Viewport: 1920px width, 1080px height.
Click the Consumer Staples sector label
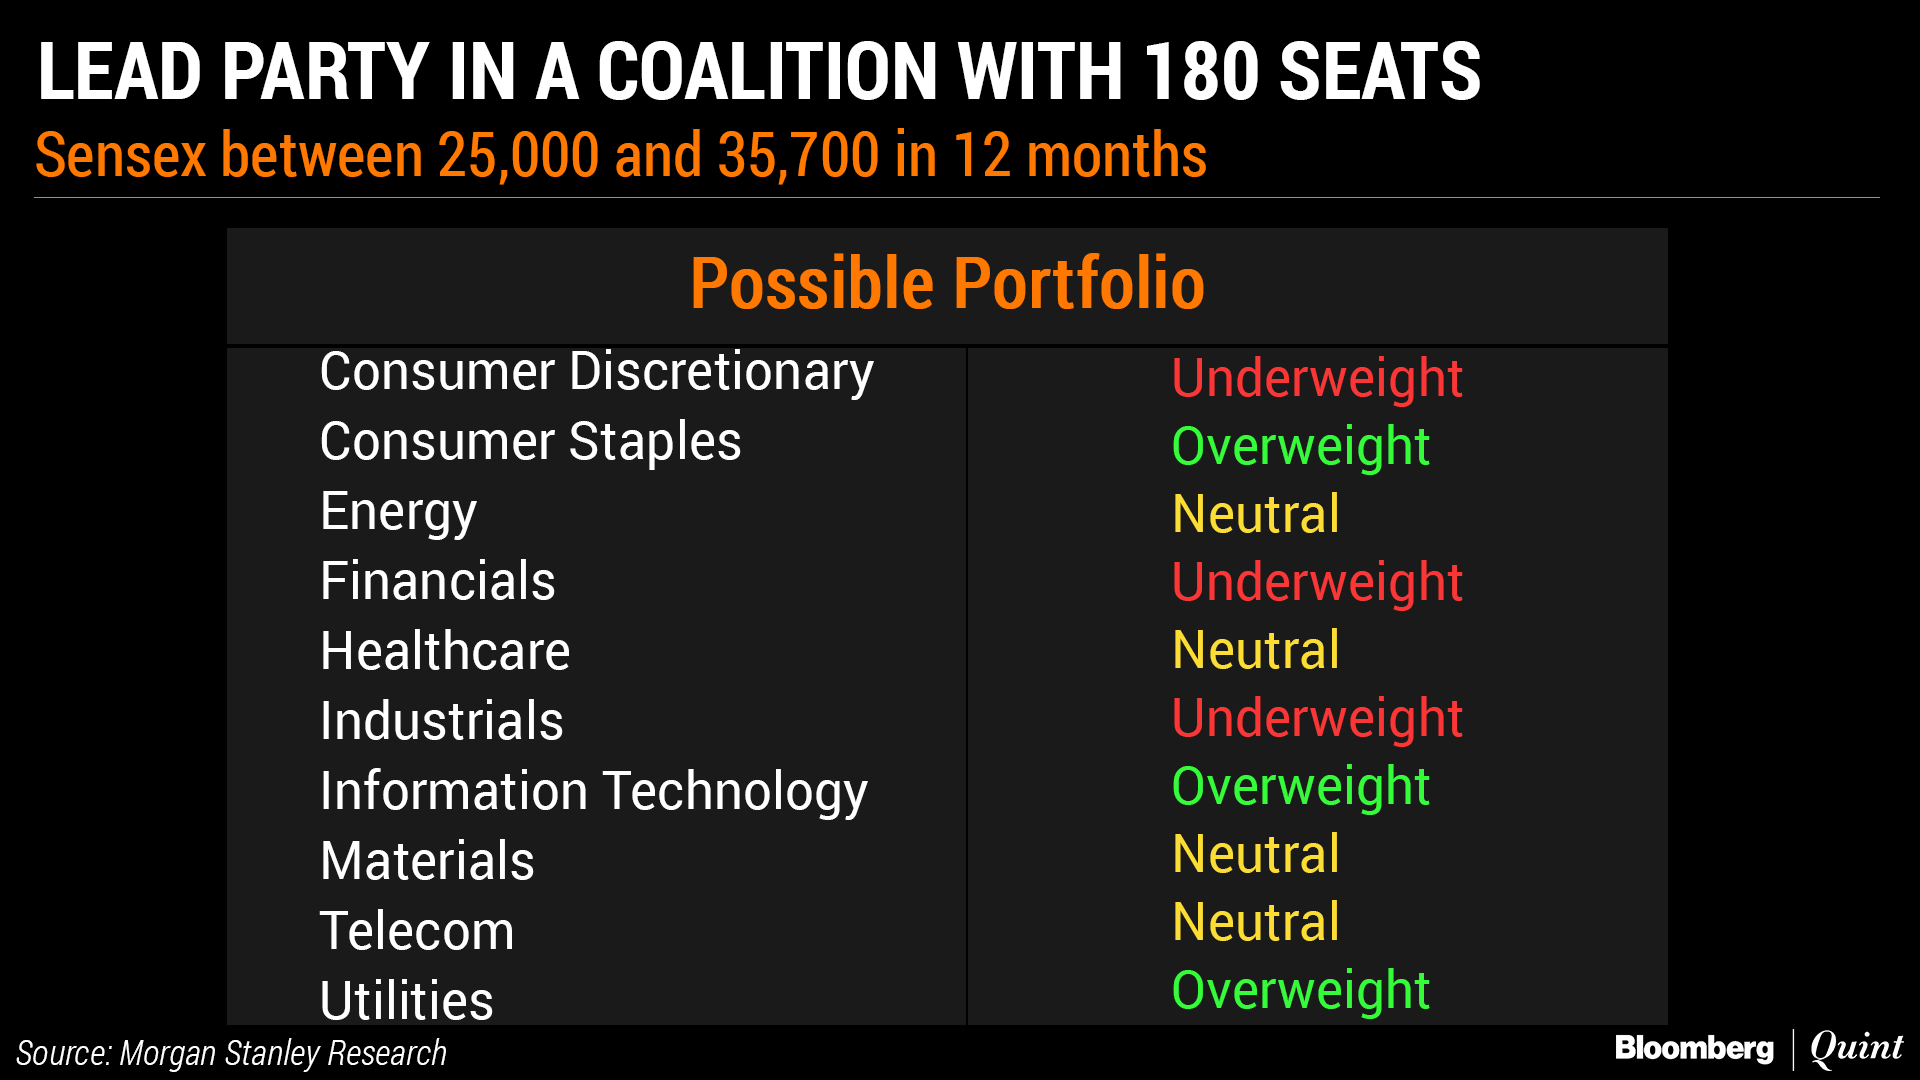click(x=530, y=442)
